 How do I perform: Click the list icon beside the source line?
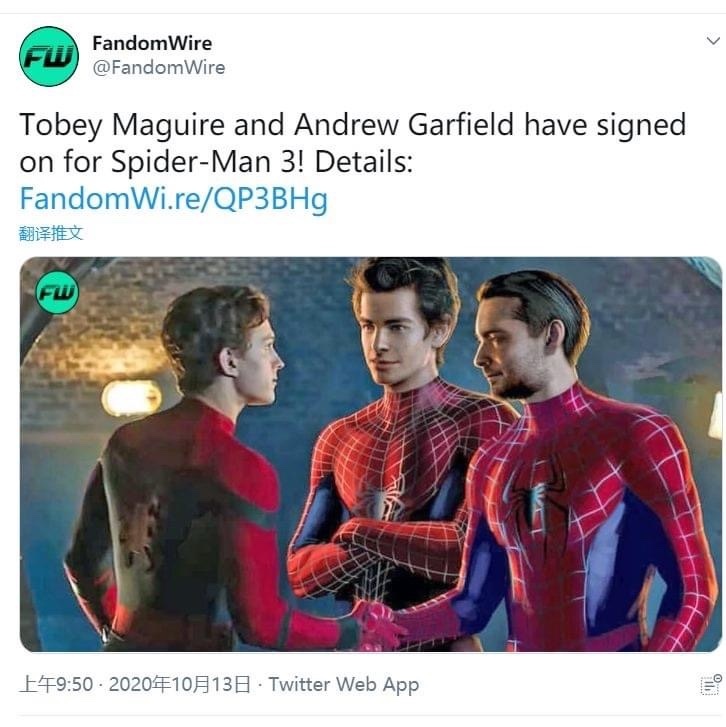pyautogui.click(x=710, y=685)
